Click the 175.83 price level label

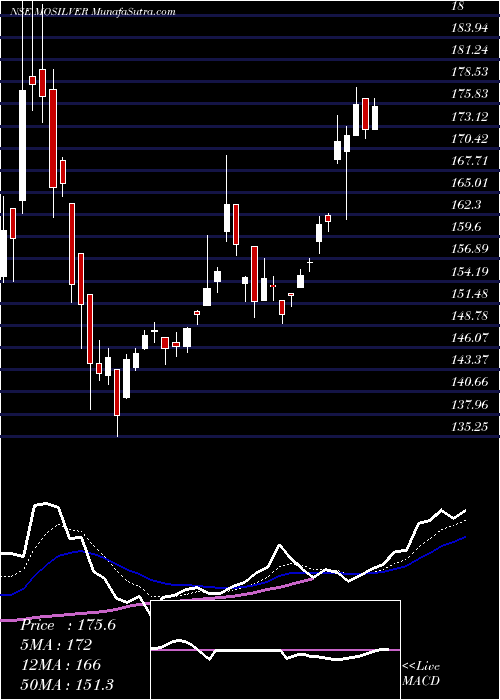pyautogui.click(x=470, y=94)
